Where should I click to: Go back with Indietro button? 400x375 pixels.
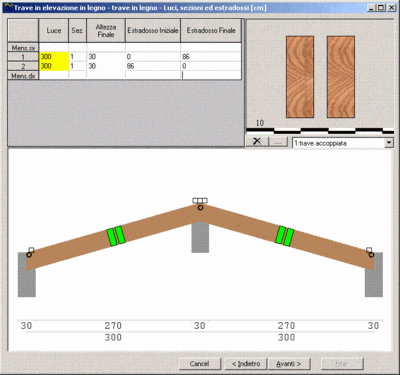coord(246,364)
